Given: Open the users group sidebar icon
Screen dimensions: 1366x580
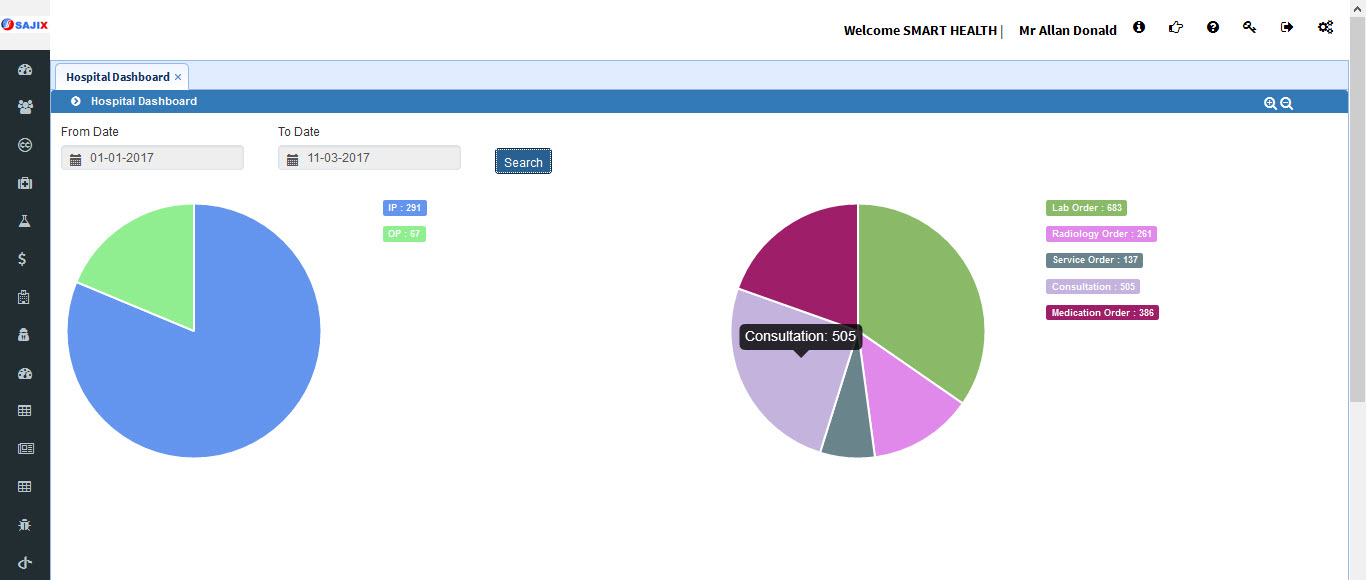Looking at the screenshot, I should [x=25, y=107].
